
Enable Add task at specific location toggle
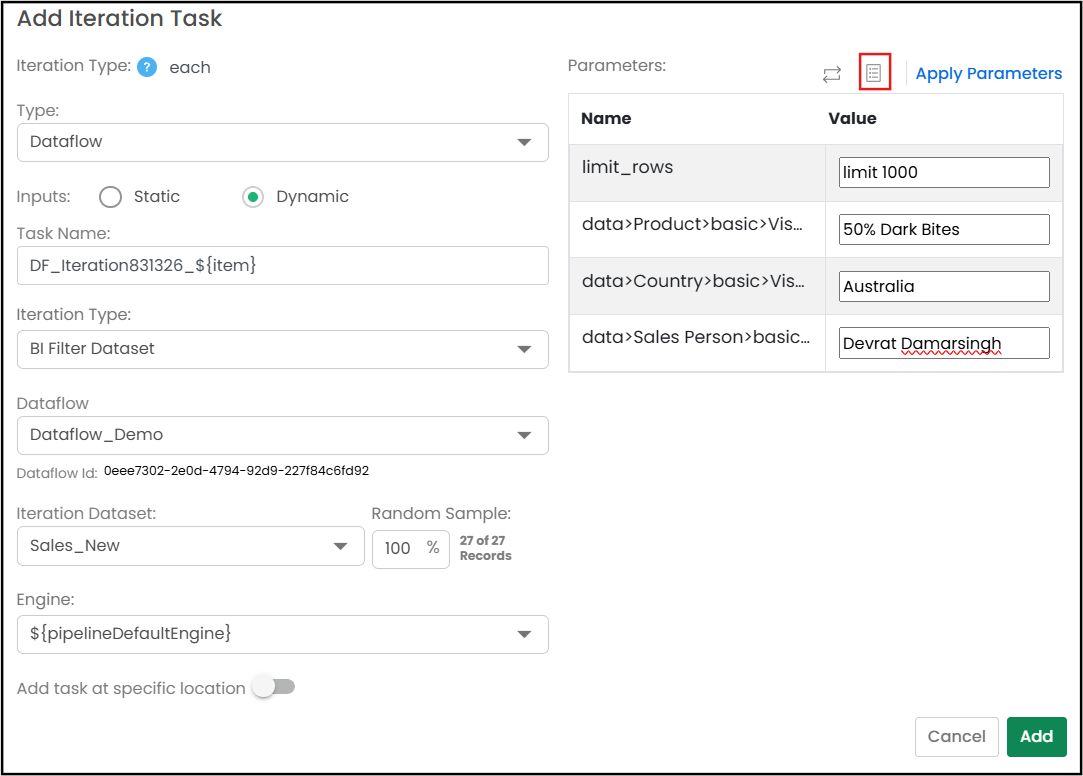[274, 687]
